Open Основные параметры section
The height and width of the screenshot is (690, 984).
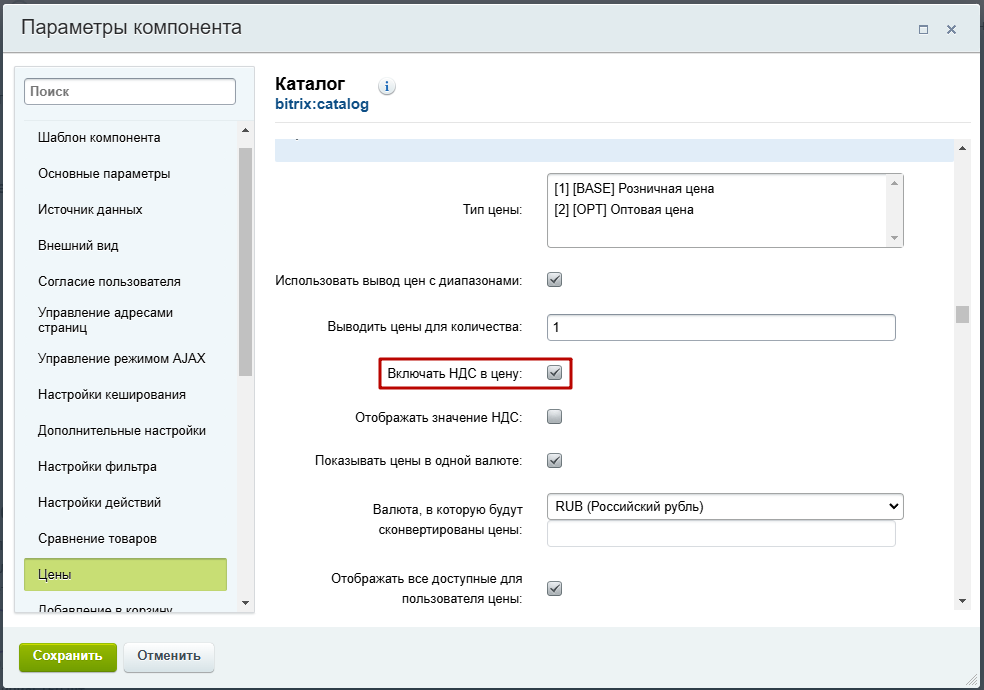coord(104,173)
